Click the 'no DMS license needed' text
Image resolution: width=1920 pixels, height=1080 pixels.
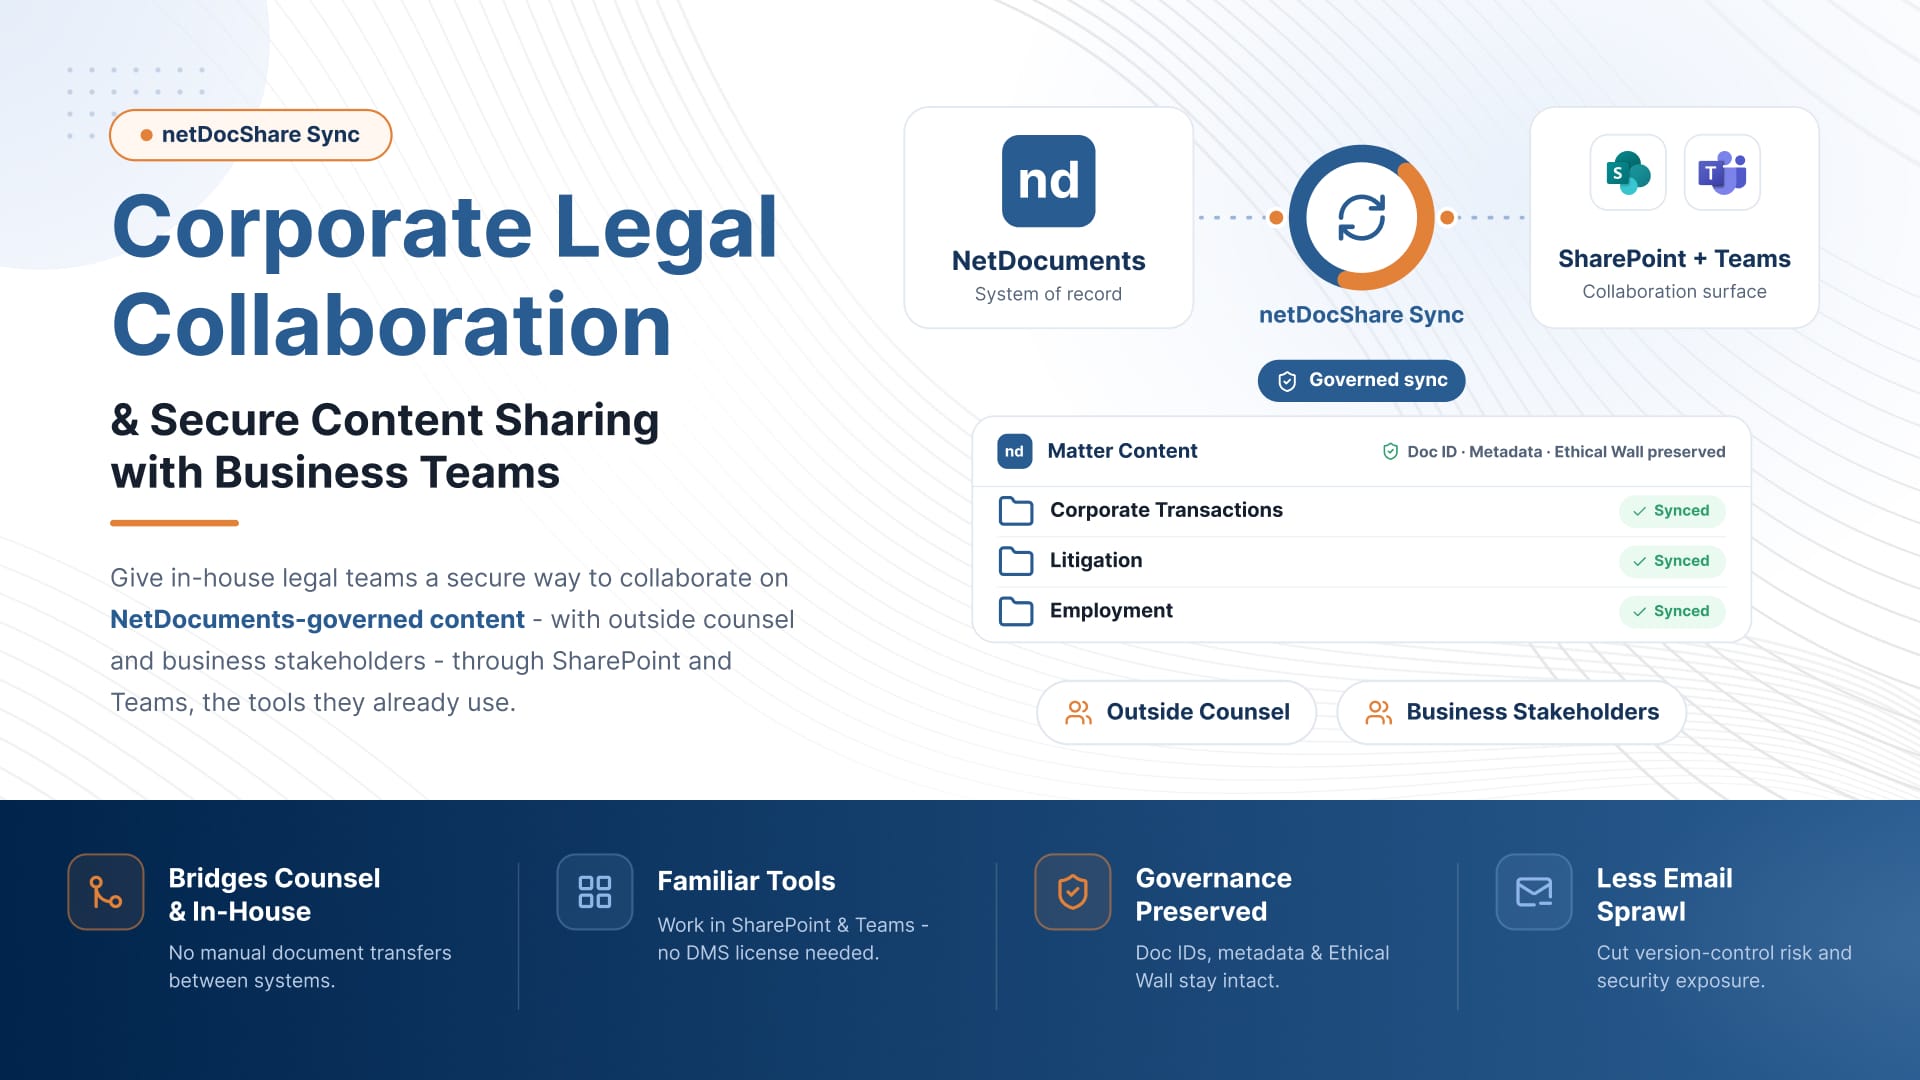[x=768, y=953]
